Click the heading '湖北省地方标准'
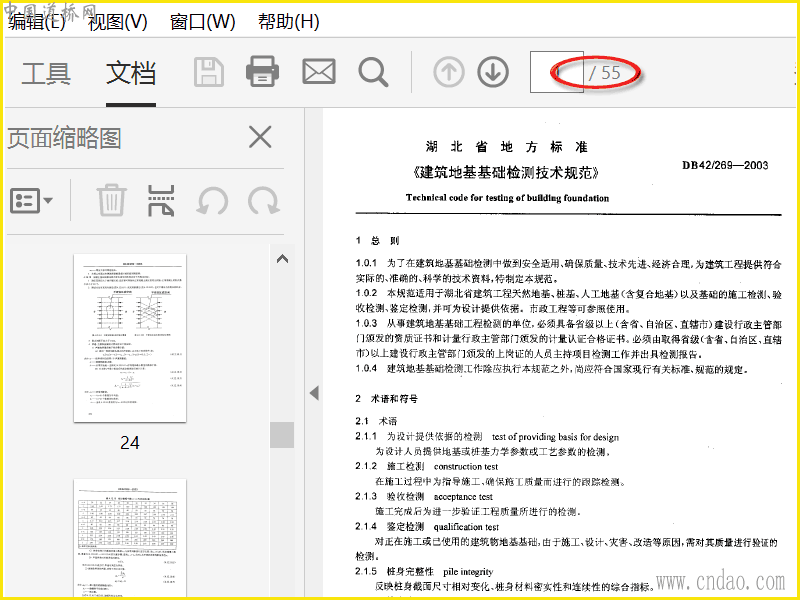This screenshot has height=600, width=800. pos(507,147)
